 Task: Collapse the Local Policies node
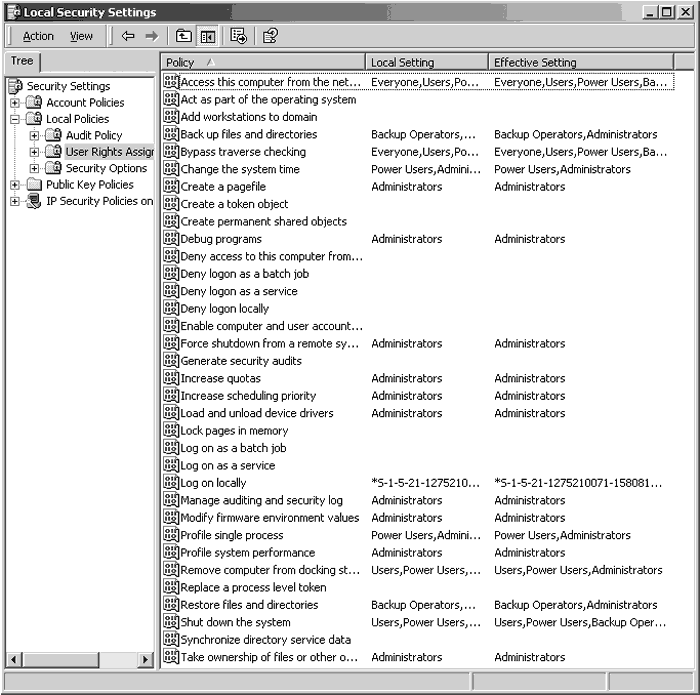pyautogui.click(x=15, y=119)
